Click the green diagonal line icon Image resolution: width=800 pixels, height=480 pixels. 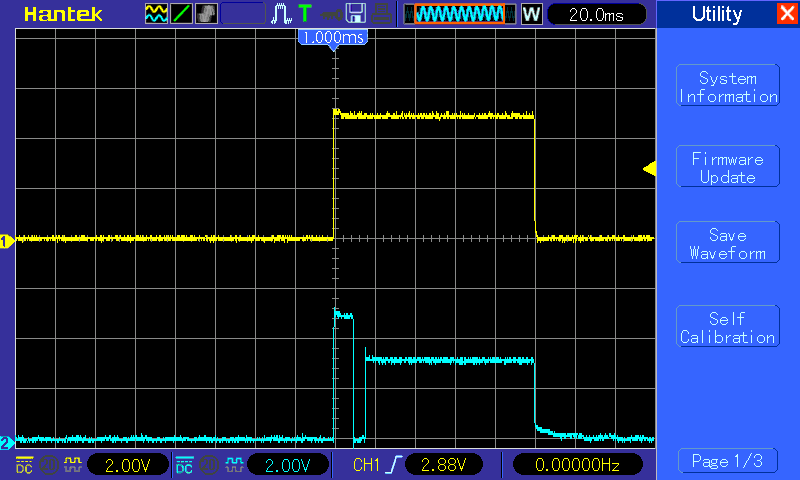(181, 14)
